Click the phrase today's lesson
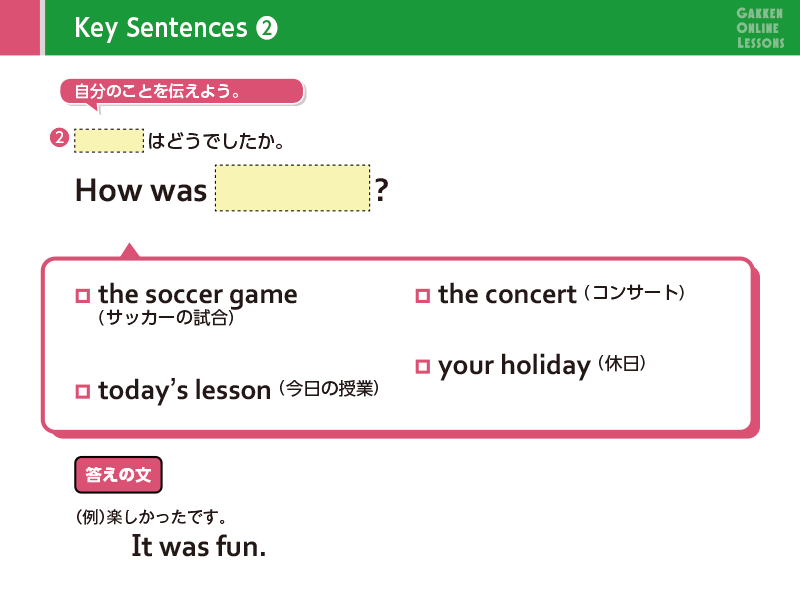The width and height of the screenshot is (800, 600). tap(184, 390)
